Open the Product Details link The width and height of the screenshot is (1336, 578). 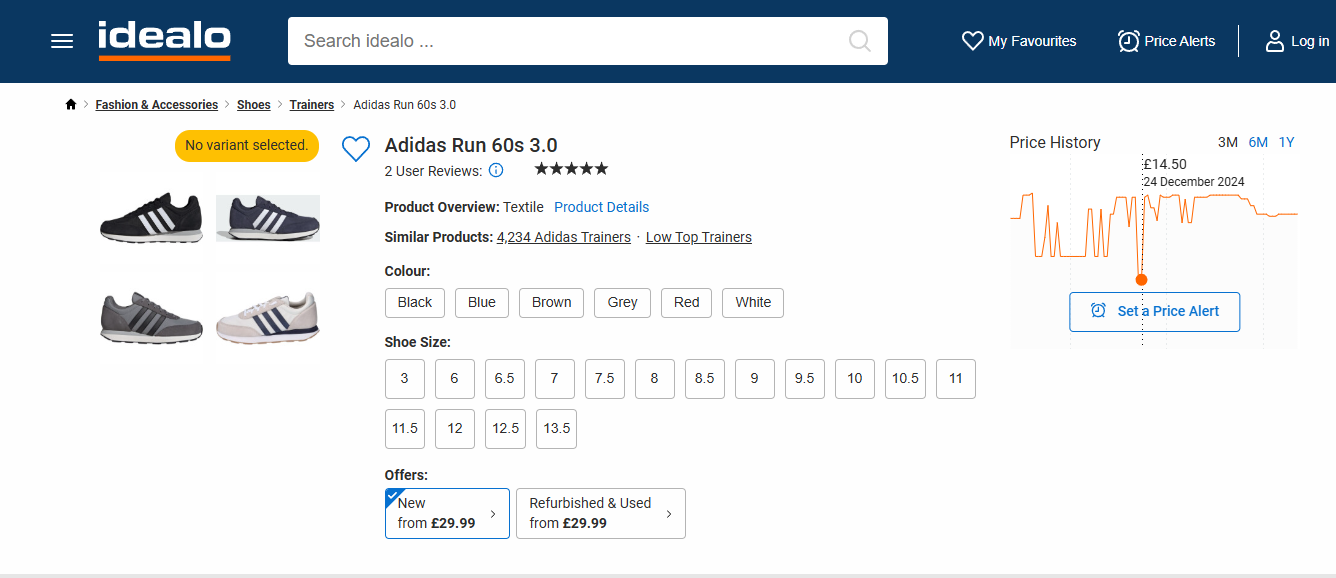pyautogui.click(x=601, y=207)
